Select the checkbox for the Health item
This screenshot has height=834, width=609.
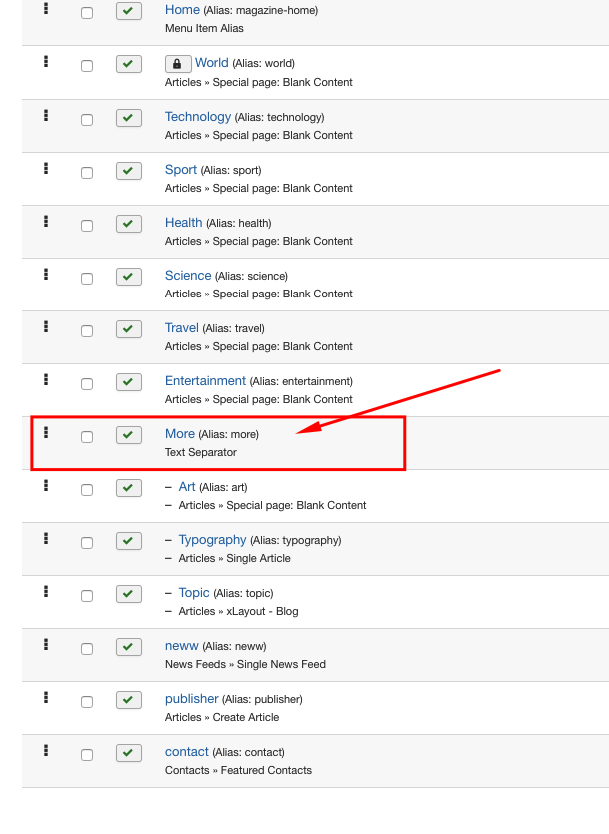(87, 225)
